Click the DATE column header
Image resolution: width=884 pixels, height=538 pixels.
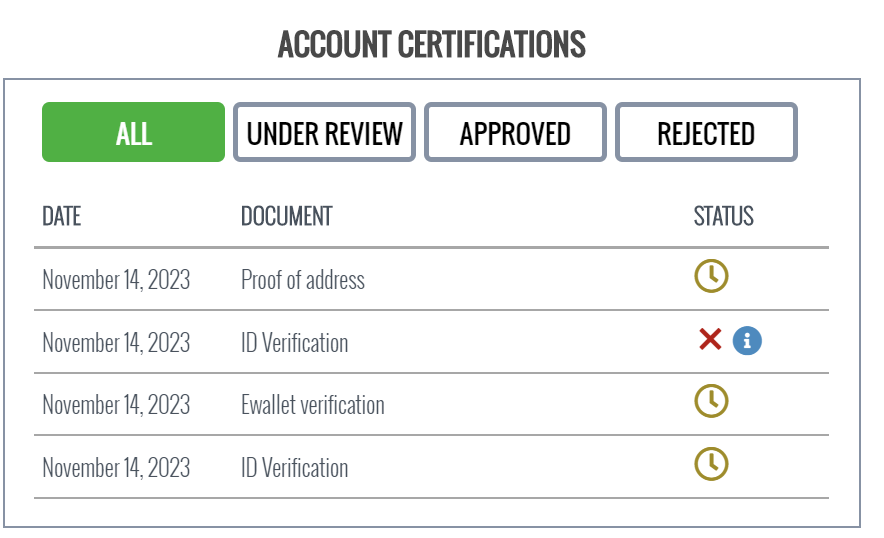[x=61, y=217]
